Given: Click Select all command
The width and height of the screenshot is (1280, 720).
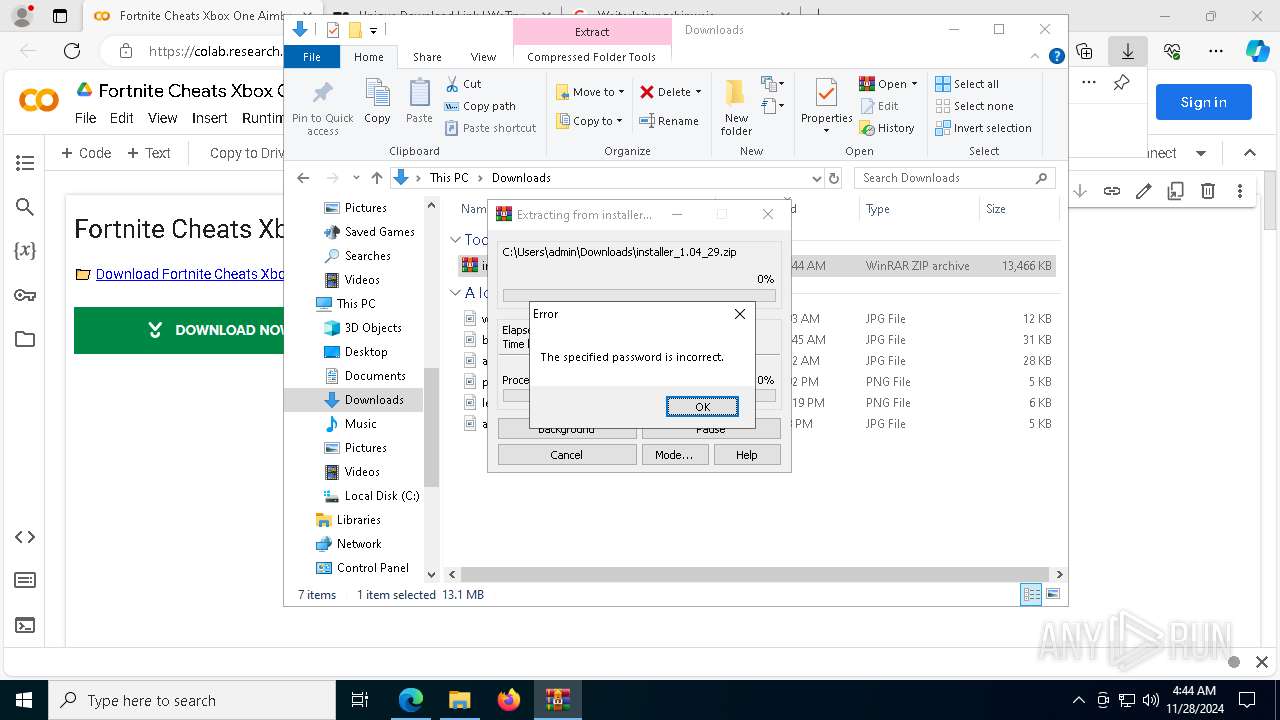Looking at the screenshot, I should point(967,84).
